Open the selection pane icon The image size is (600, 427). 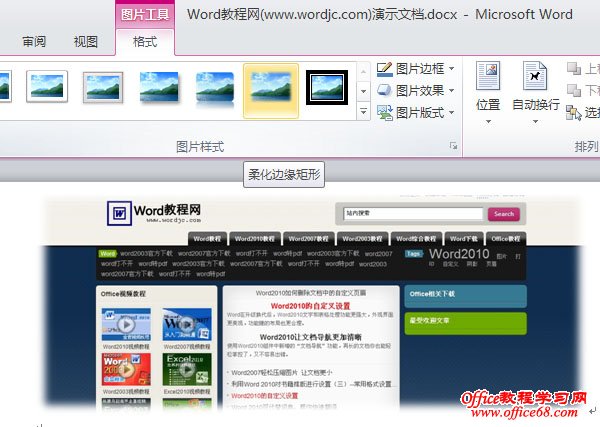[x=574, y=113]
